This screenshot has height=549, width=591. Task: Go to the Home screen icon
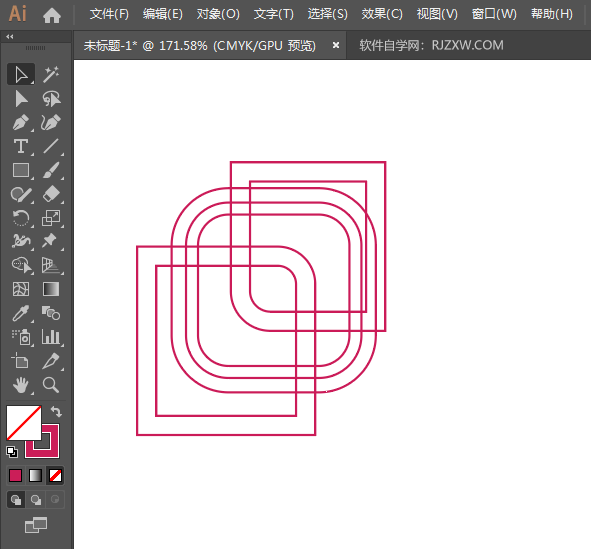[x=52, y=15]
